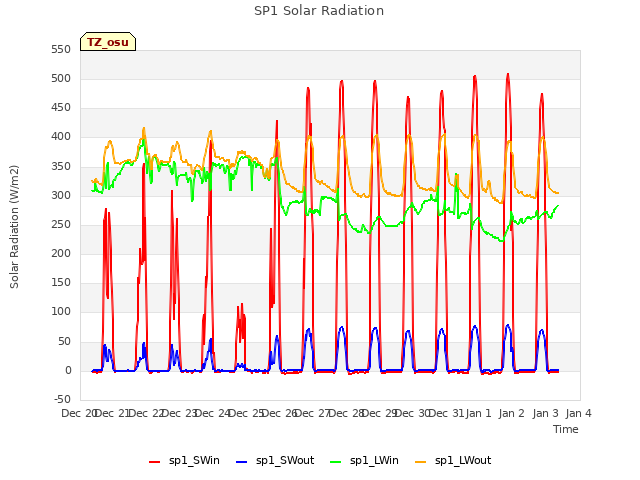Select the sp1_SWin legend label
The width and height of the screenshot is (640, 480).
[x=194, y=460]
